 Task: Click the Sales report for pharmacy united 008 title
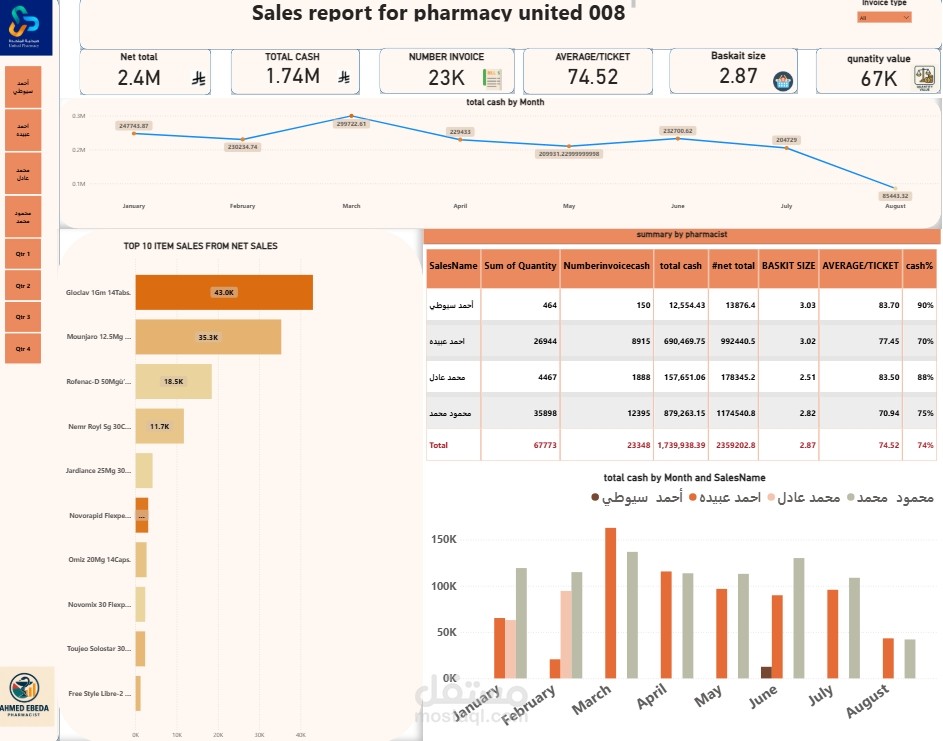(438, 13)
